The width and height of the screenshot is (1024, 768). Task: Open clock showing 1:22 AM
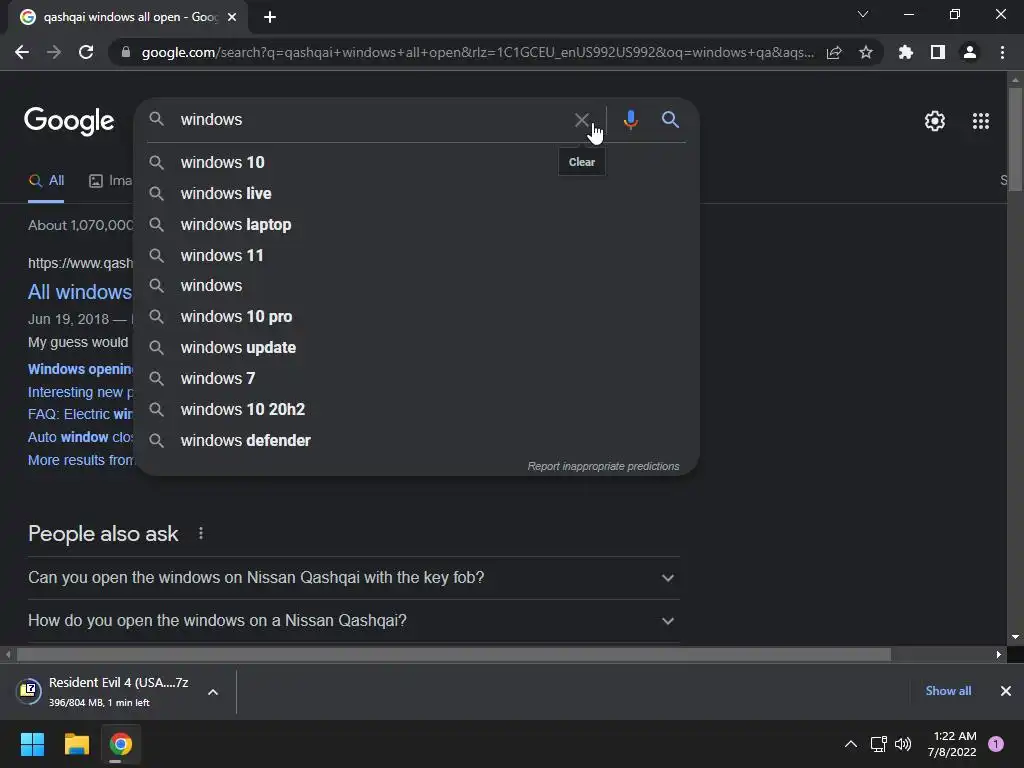coord(952,744)
